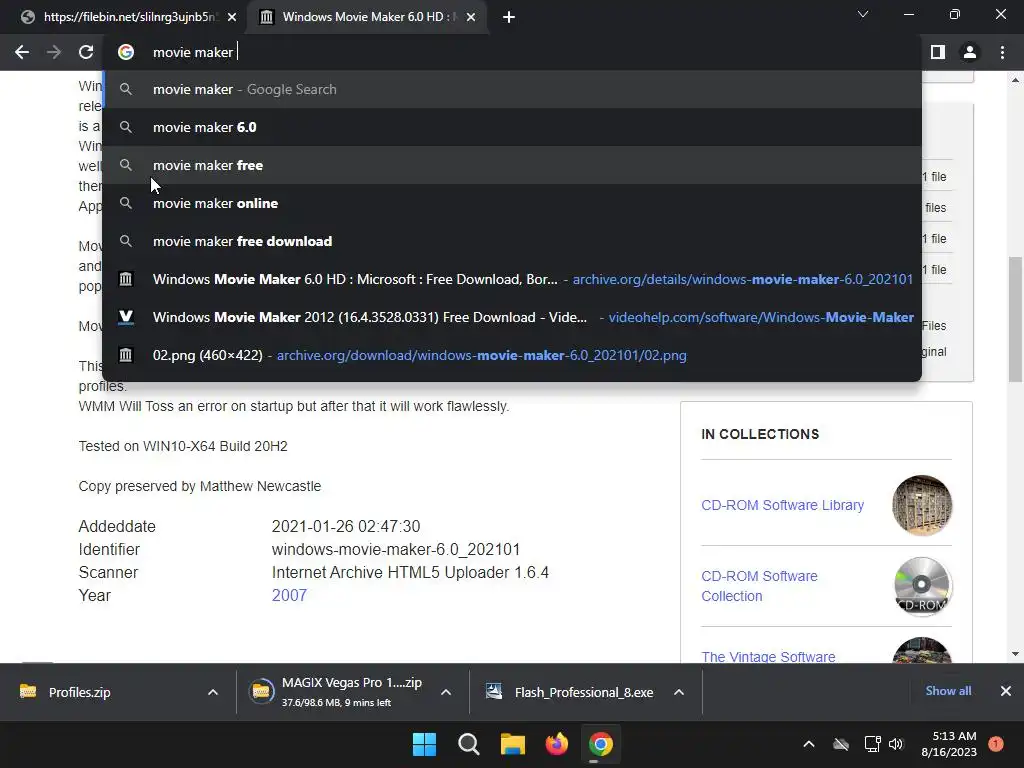Open the notification badge in taskbar
The image size is (1024, 768).
(x=996, y=744)
